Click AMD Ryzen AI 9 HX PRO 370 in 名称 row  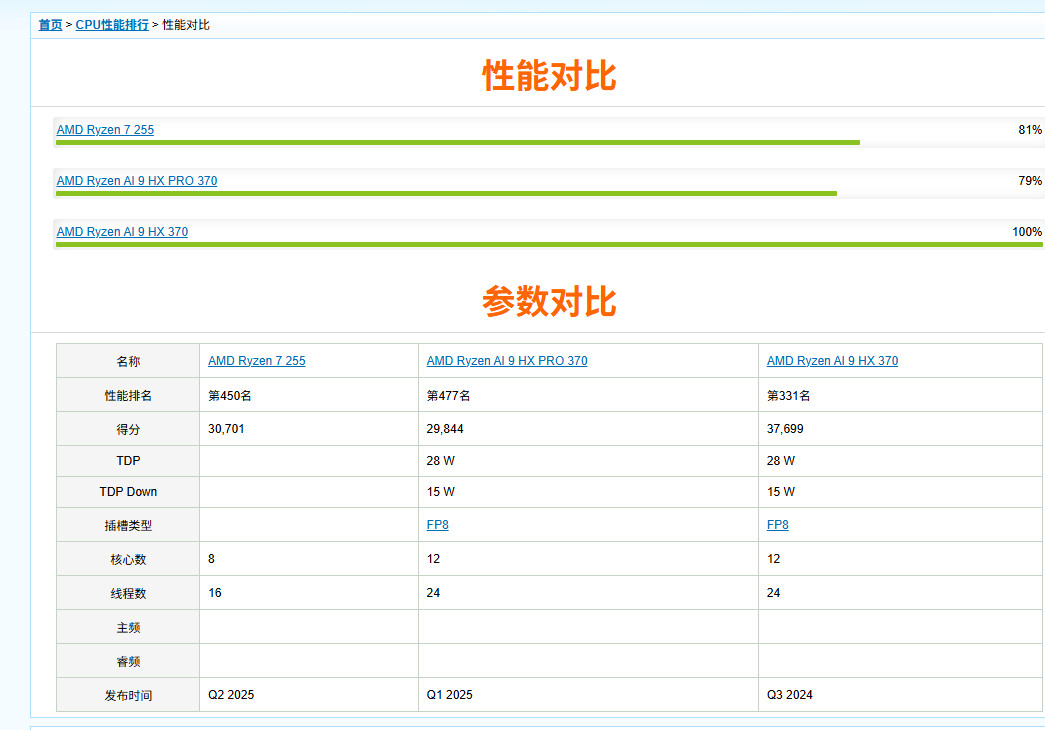coord(507,361)
